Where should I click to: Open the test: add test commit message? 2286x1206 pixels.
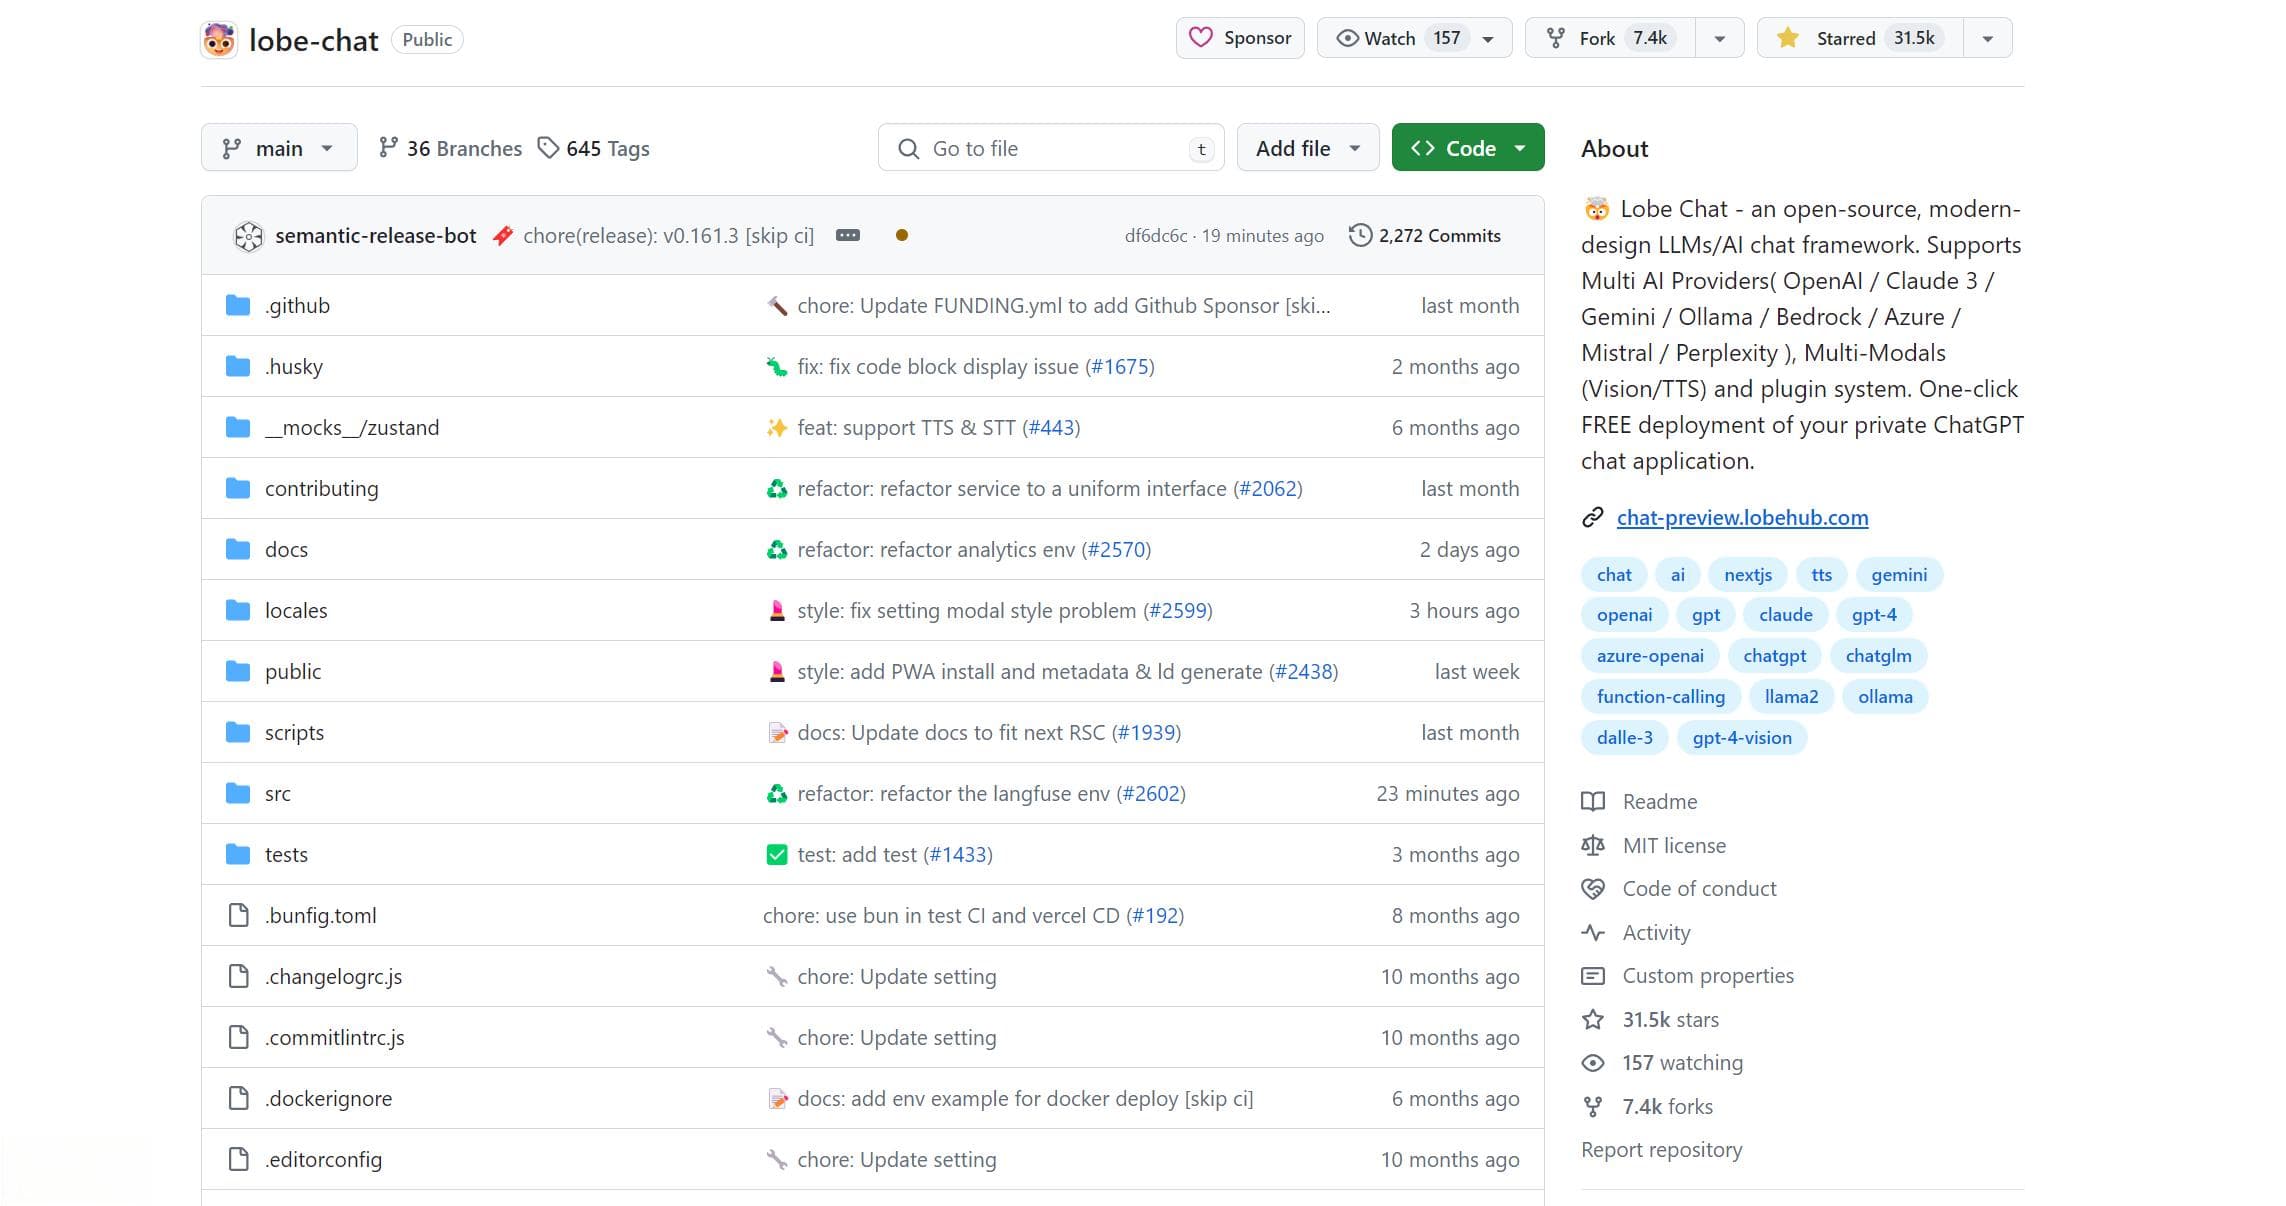click(x=857, y=854)
